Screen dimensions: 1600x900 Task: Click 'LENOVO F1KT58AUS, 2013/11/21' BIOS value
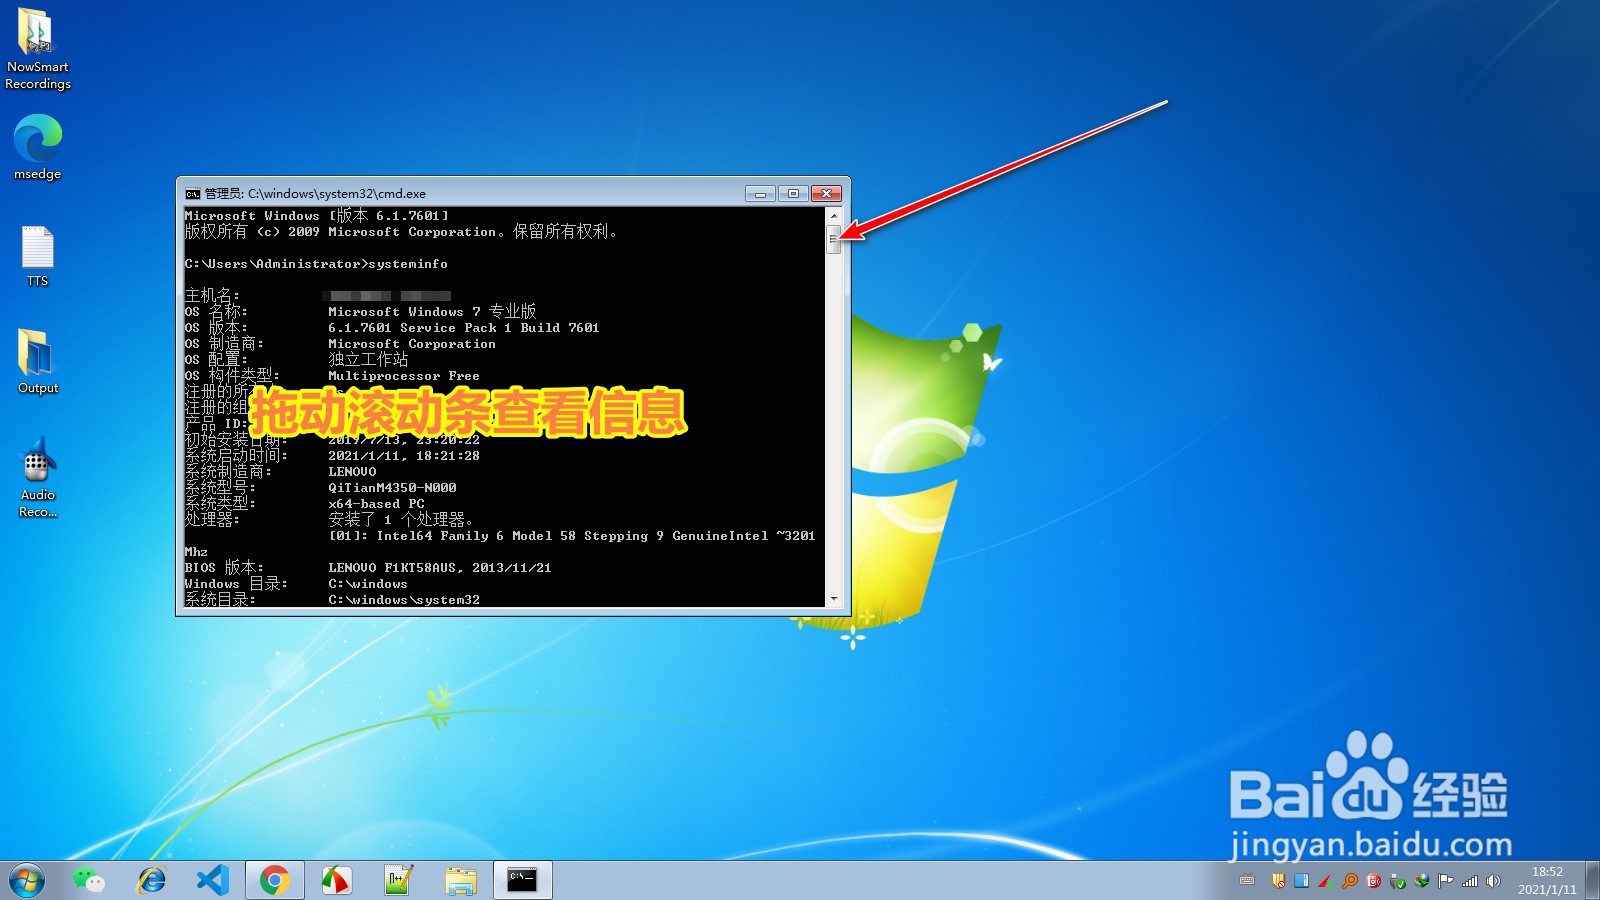pyautogui.click(x=440, y=568)
